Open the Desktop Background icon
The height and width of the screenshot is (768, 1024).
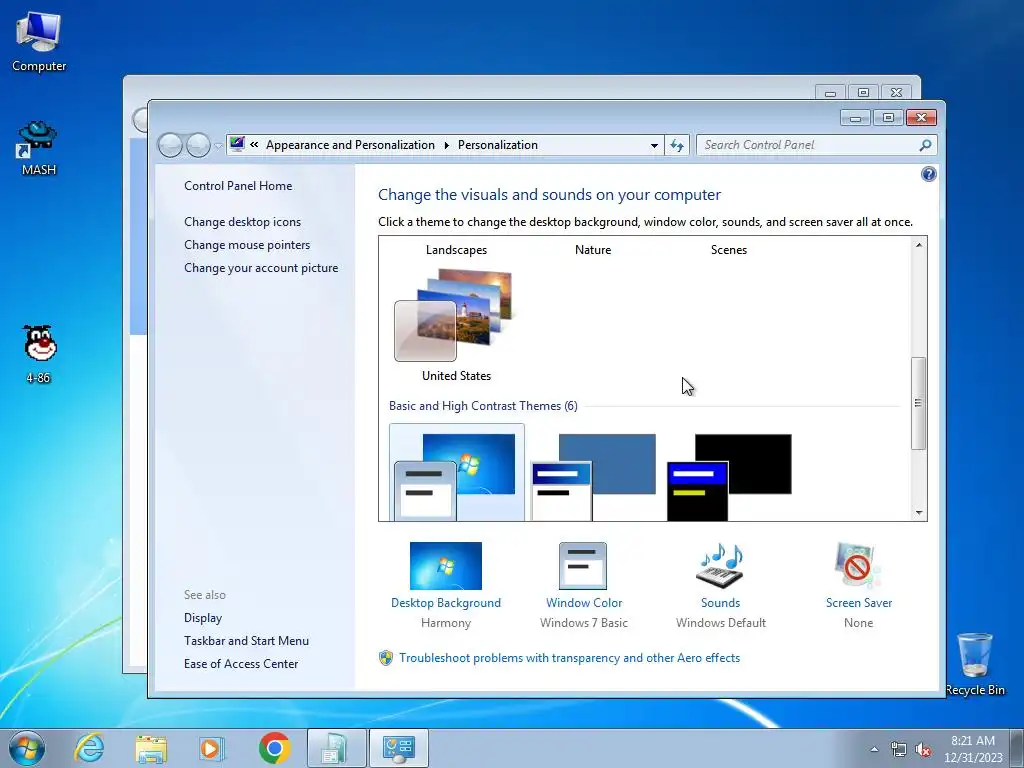coord(445,566)
